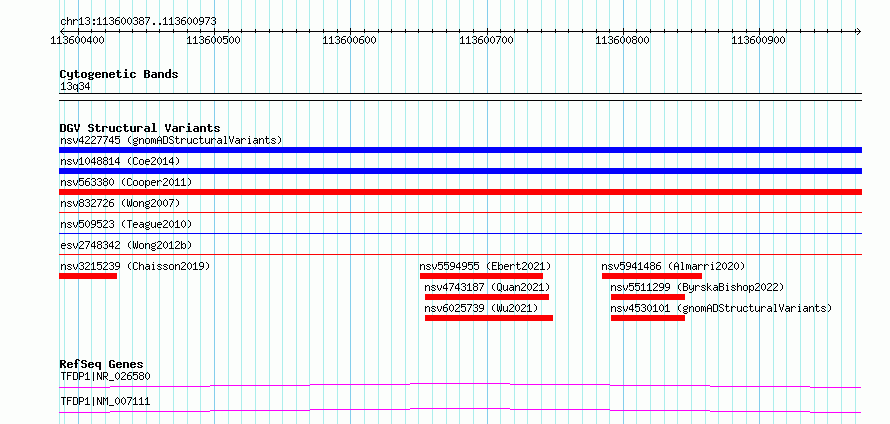The width and height of the screenshot is (890, 424).
Task: Click the nsv832726 (Wong2007) label
Action: coord(120,203)
